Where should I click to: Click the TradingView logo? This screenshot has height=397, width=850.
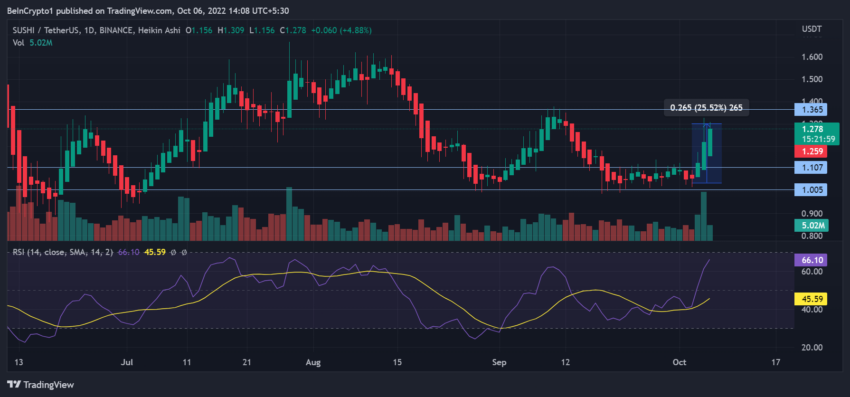pyautogui.click(x=41, y=385)
